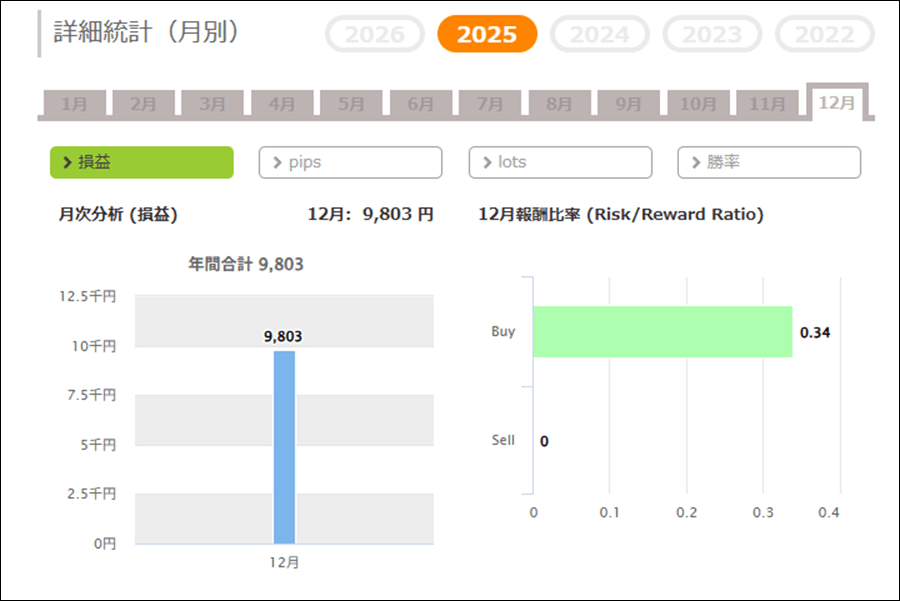The width and height of the screenshot is (900, 601).
Task: Switch to the 8月 tab
Action: (x=560, y=104)
